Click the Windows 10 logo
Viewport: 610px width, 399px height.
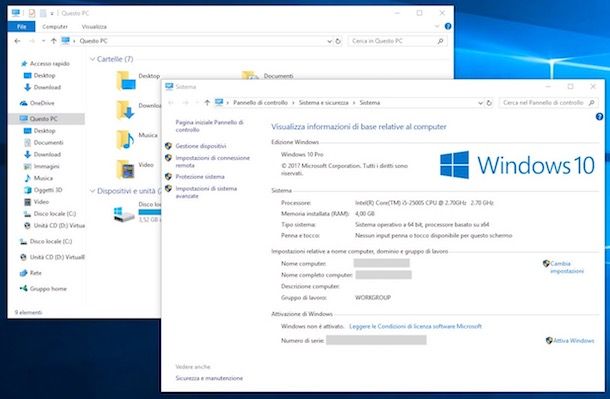click(517, 165)
